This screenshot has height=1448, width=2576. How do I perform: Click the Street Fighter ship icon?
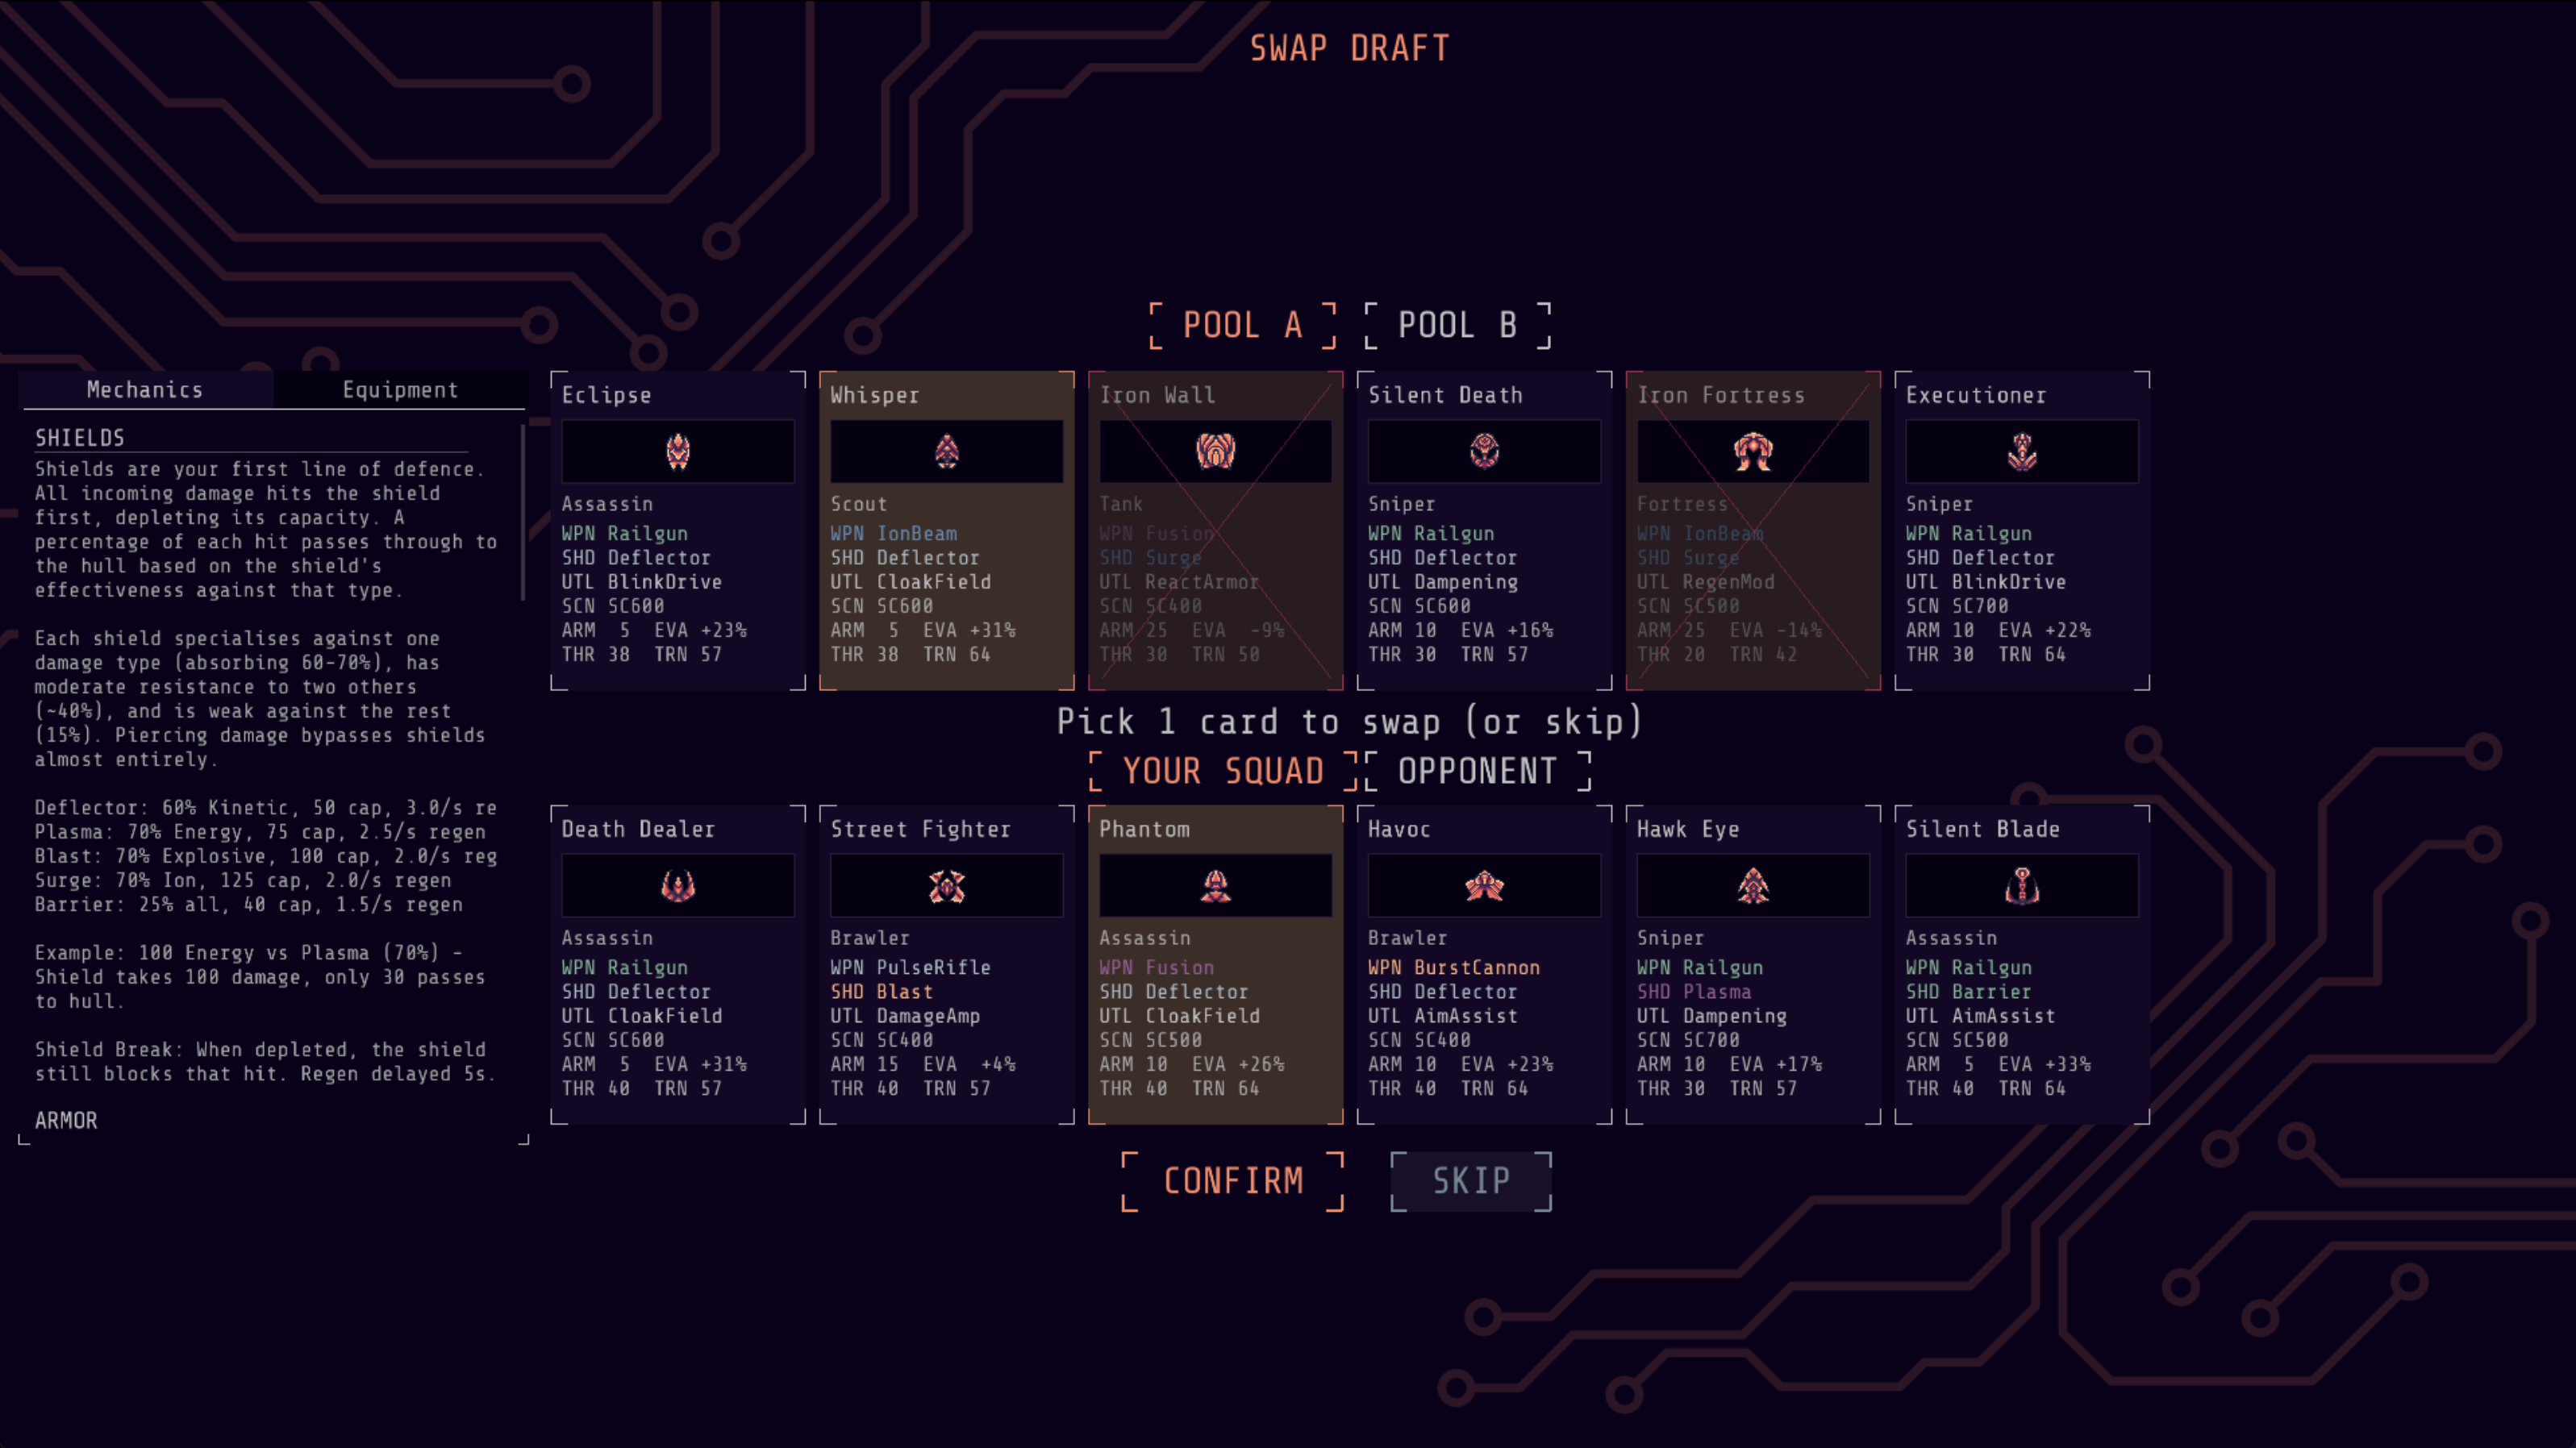[x=946, y=886]
